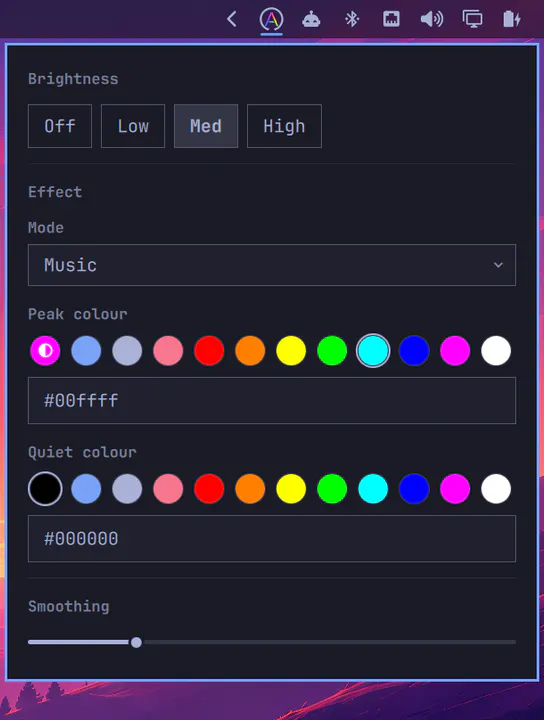This screenshot has width=544, height=720.
Task: Click the battery charging icon
Action: coord(512,19)
